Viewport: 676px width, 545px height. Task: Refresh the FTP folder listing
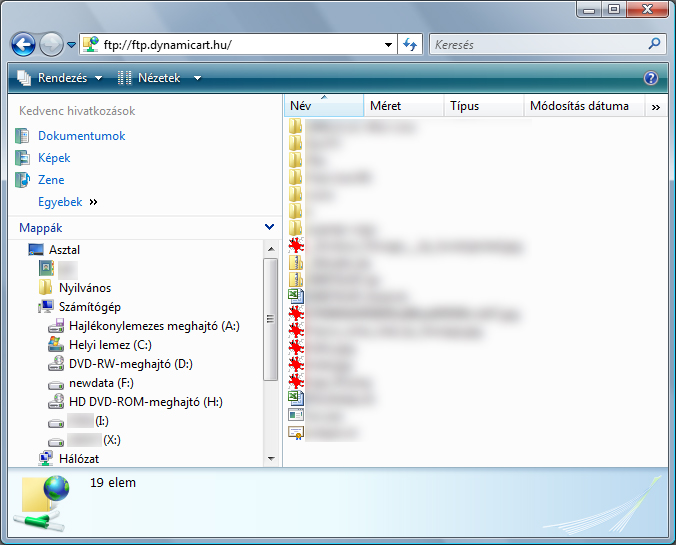(x=410, y=44)
